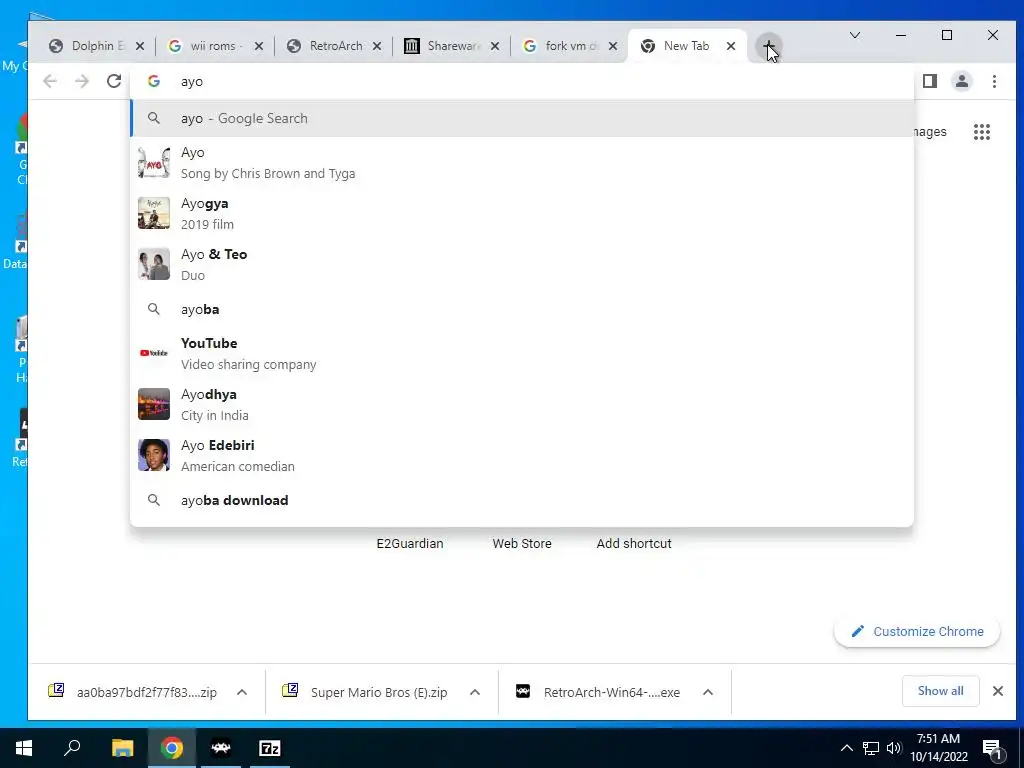Click the Chrome taskbar icon

pyautogui.click(x=172, y=748)
